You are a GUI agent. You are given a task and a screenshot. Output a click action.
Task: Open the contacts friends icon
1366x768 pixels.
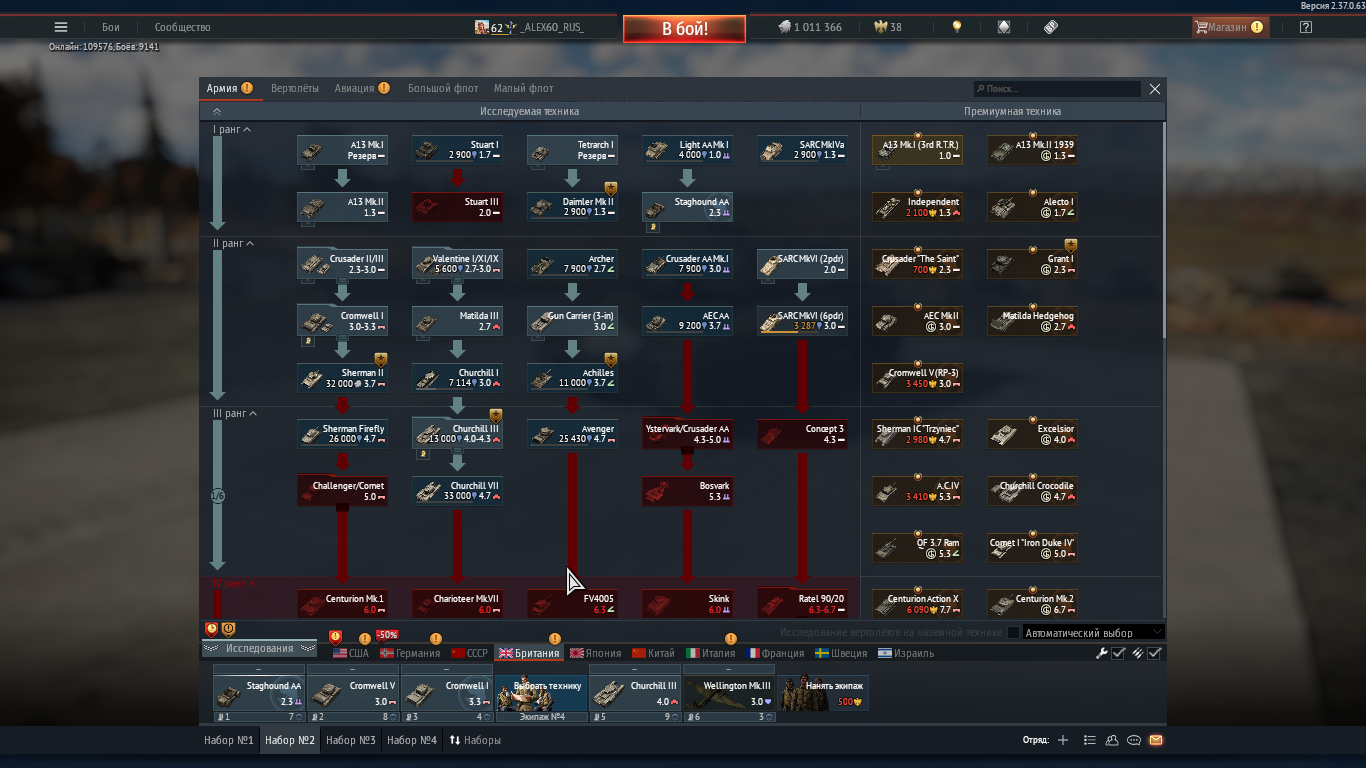[x=1112, y=740]
